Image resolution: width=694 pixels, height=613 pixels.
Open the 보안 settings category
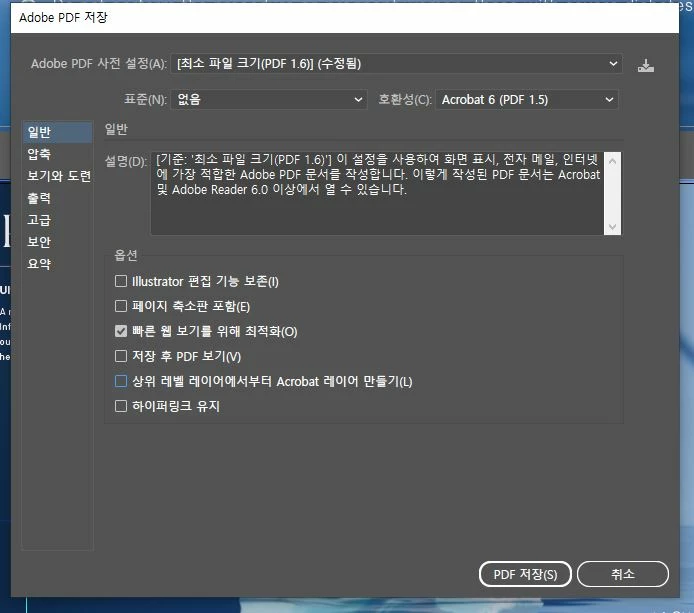click(58, 242)
